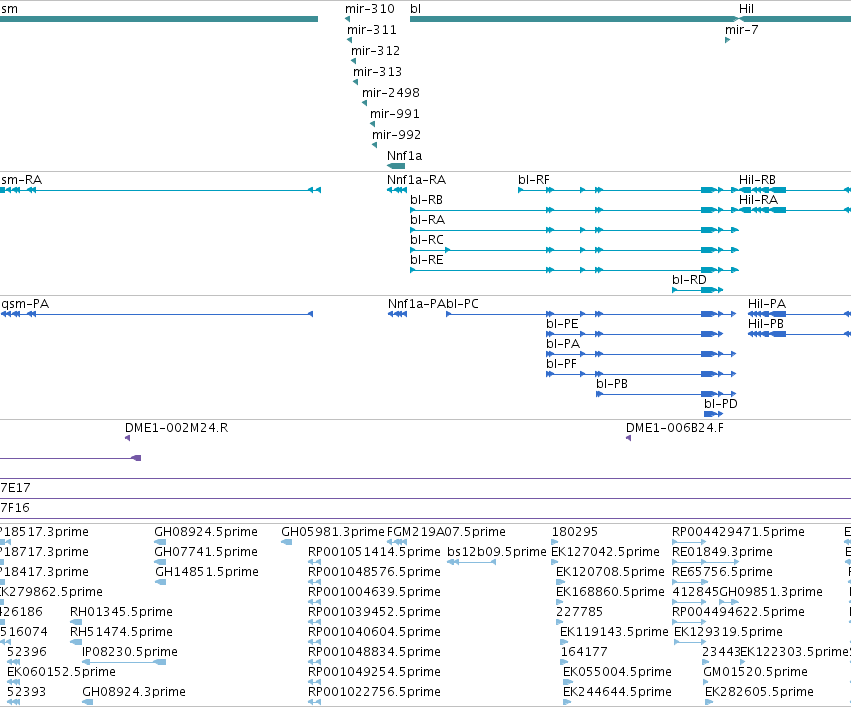Open the EK055004.5prime EST label
851x707 pixels.
617,672
